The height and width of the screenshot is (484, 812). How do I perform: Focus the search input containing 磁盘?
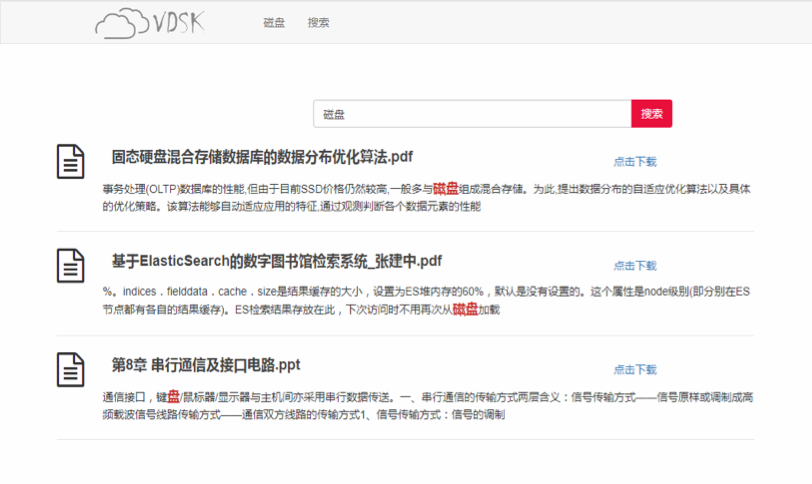(x=472, y=114)
